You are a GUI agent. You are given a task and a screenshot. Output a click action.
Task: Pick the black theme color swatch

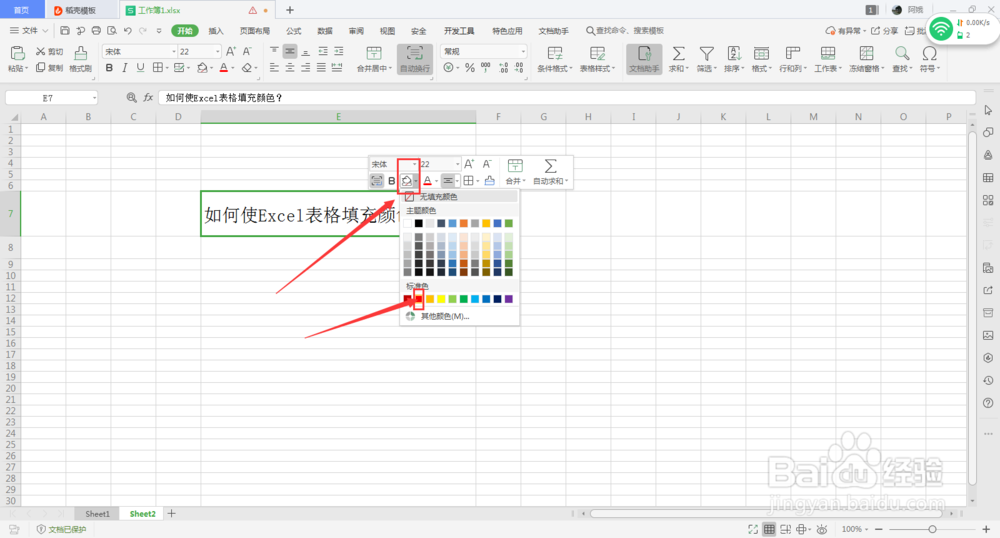[418, 224]
